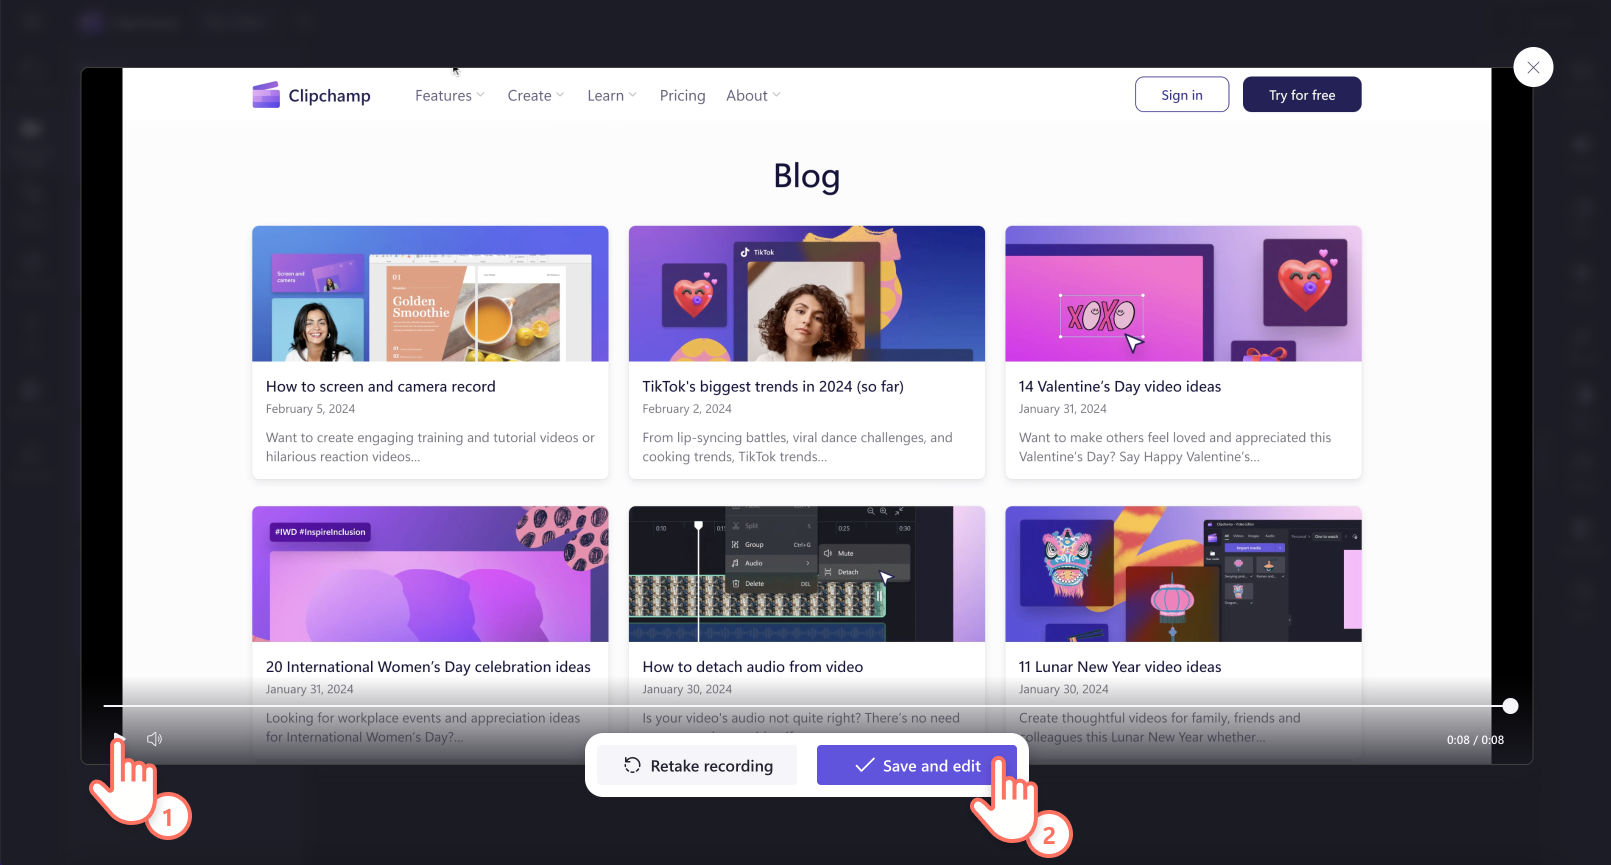Click the Clipchamp logo
The image size is (1611, 865).
coord(311,95)
